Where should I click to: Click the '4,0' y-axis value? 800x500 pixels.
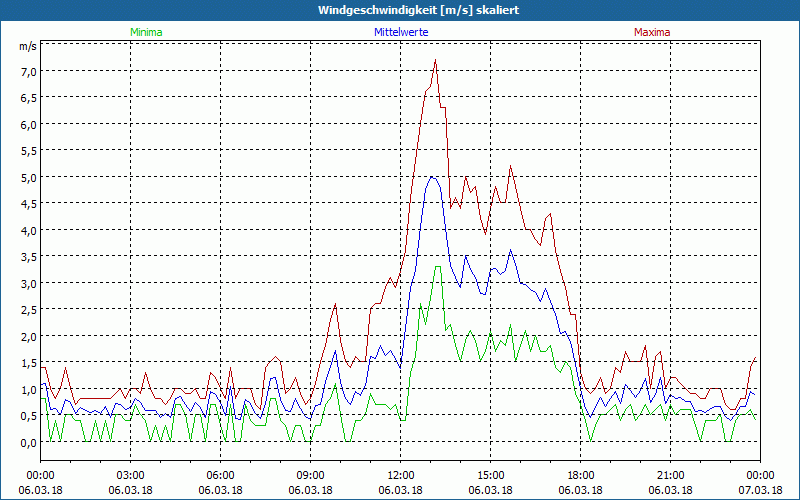point(29,231)
